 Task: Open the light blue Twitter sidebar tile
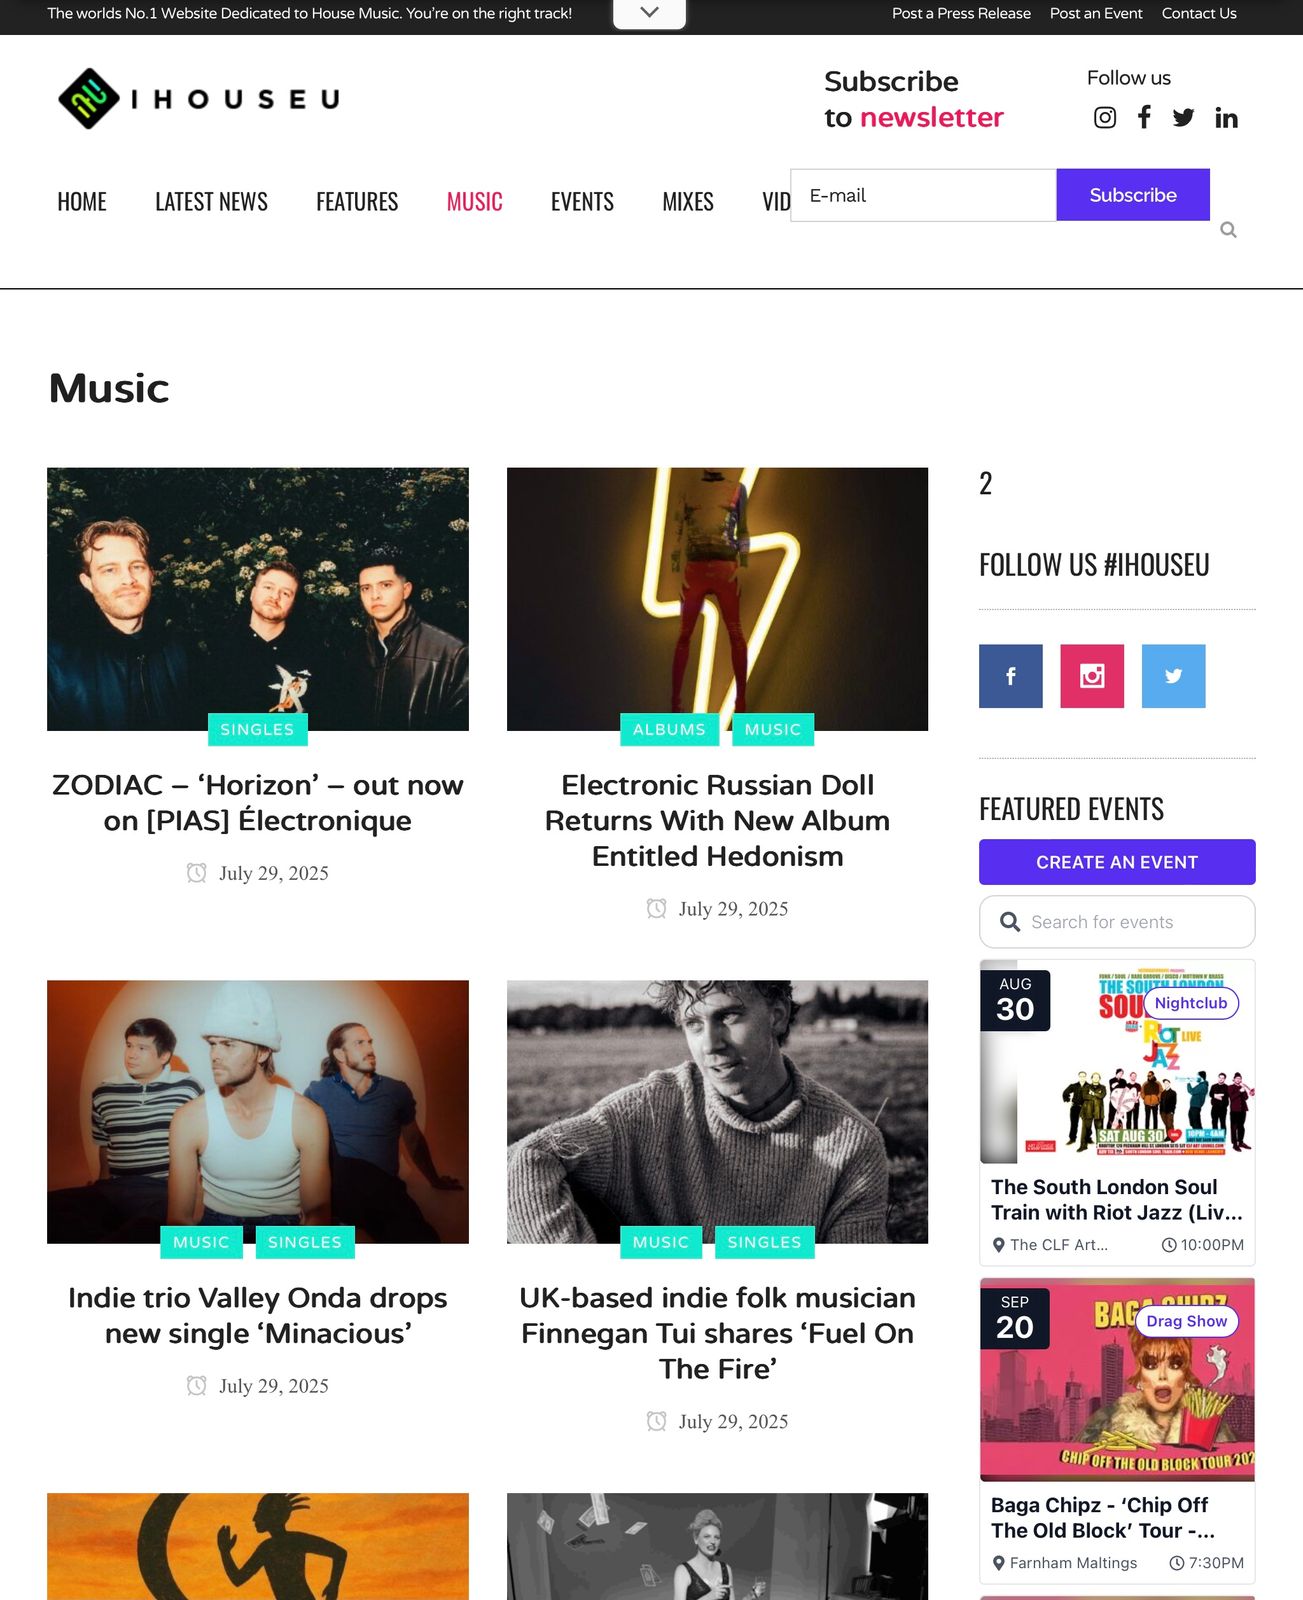click(x=1173, y=676)
